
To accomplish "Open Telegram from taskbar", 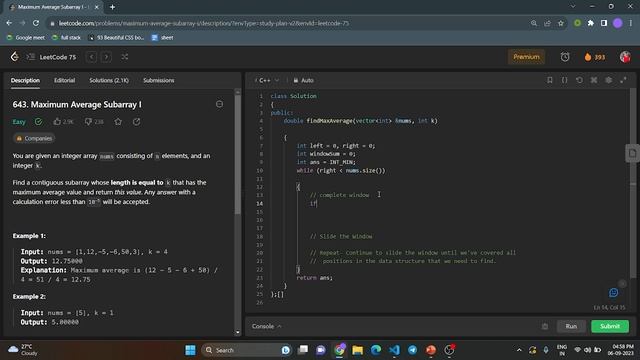I will point(413,350).
